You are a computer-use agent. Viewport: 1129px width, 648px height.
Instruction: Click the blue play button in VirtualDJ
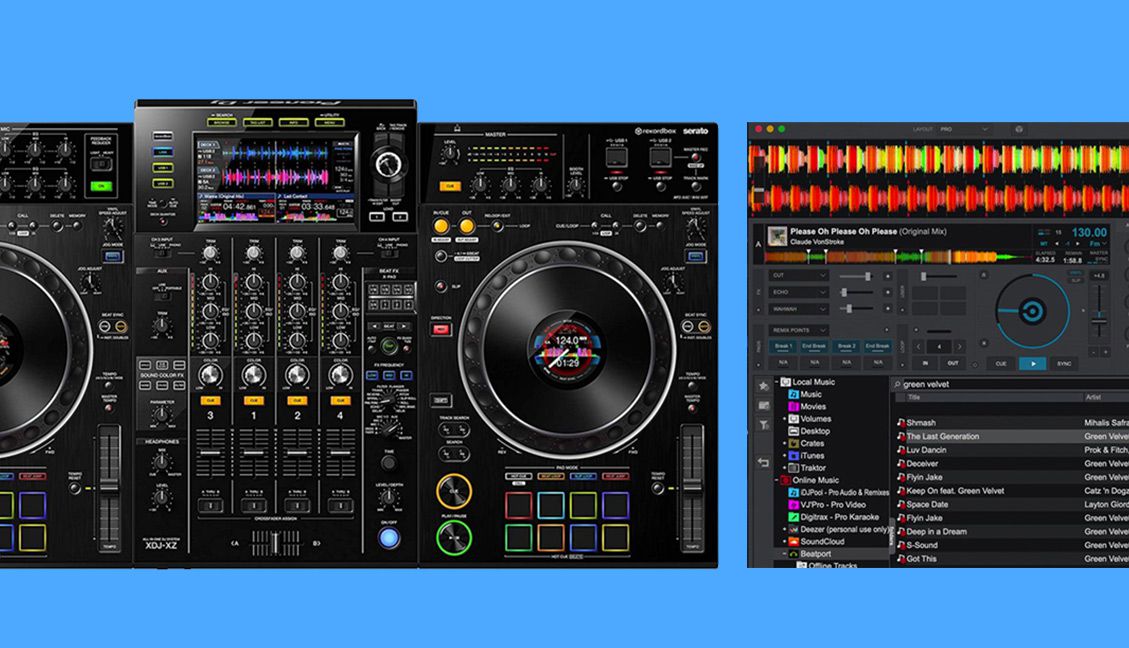(1033, 364)
